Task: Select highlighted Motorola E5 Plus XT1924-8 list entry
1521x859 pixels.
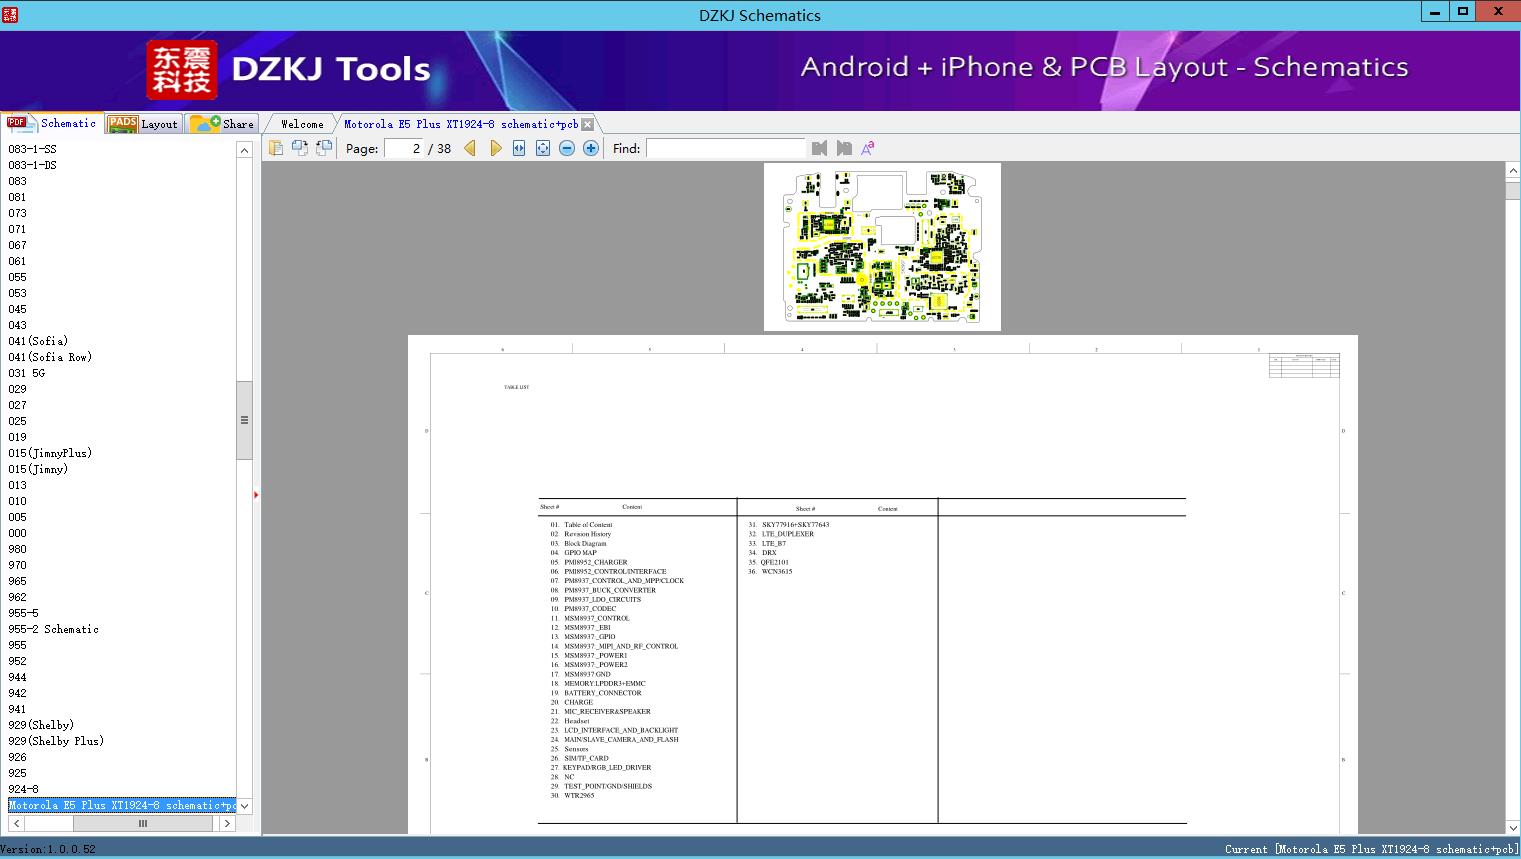Action: coord(122,805)
